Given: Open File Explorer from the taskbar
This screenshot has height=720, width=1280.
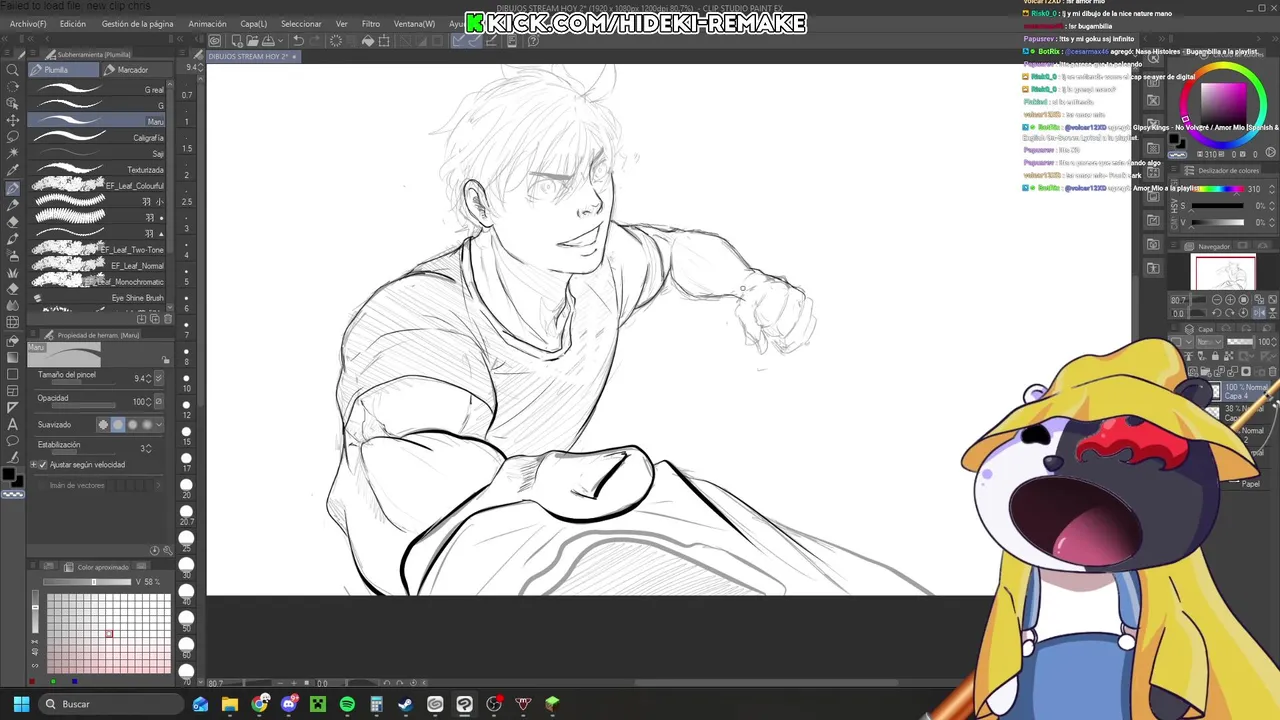Looking at the screenshot, I should pos(230,704).
